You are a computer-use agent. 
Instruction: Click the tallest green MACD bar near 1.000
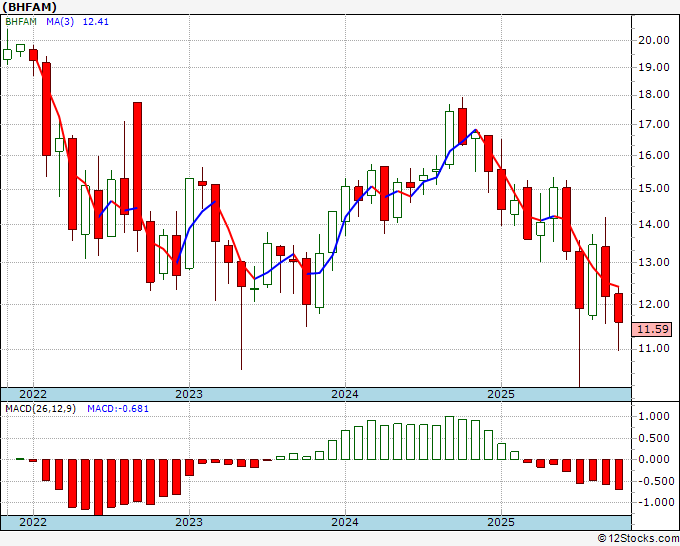coord(450,438)
